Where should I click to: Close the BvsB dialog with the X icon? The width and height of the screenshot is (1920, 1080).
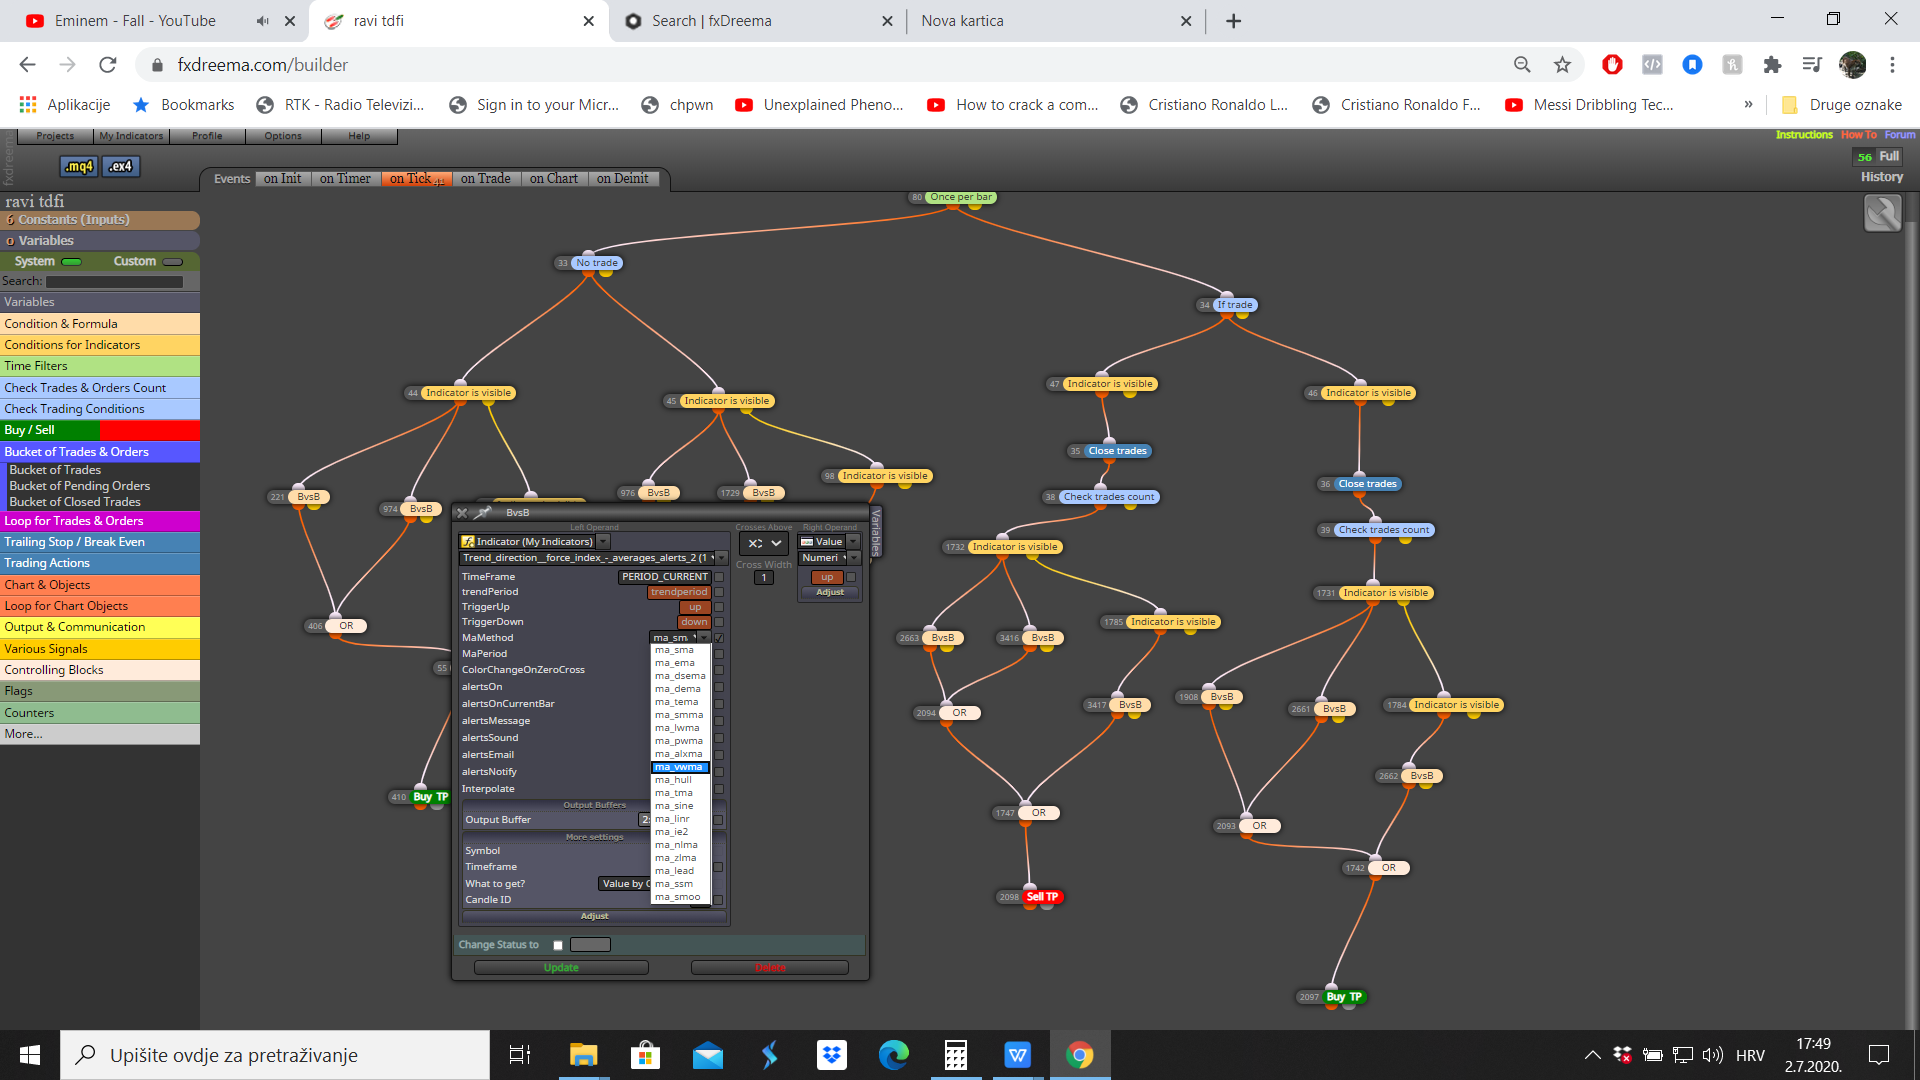click(x=462, y=513)
